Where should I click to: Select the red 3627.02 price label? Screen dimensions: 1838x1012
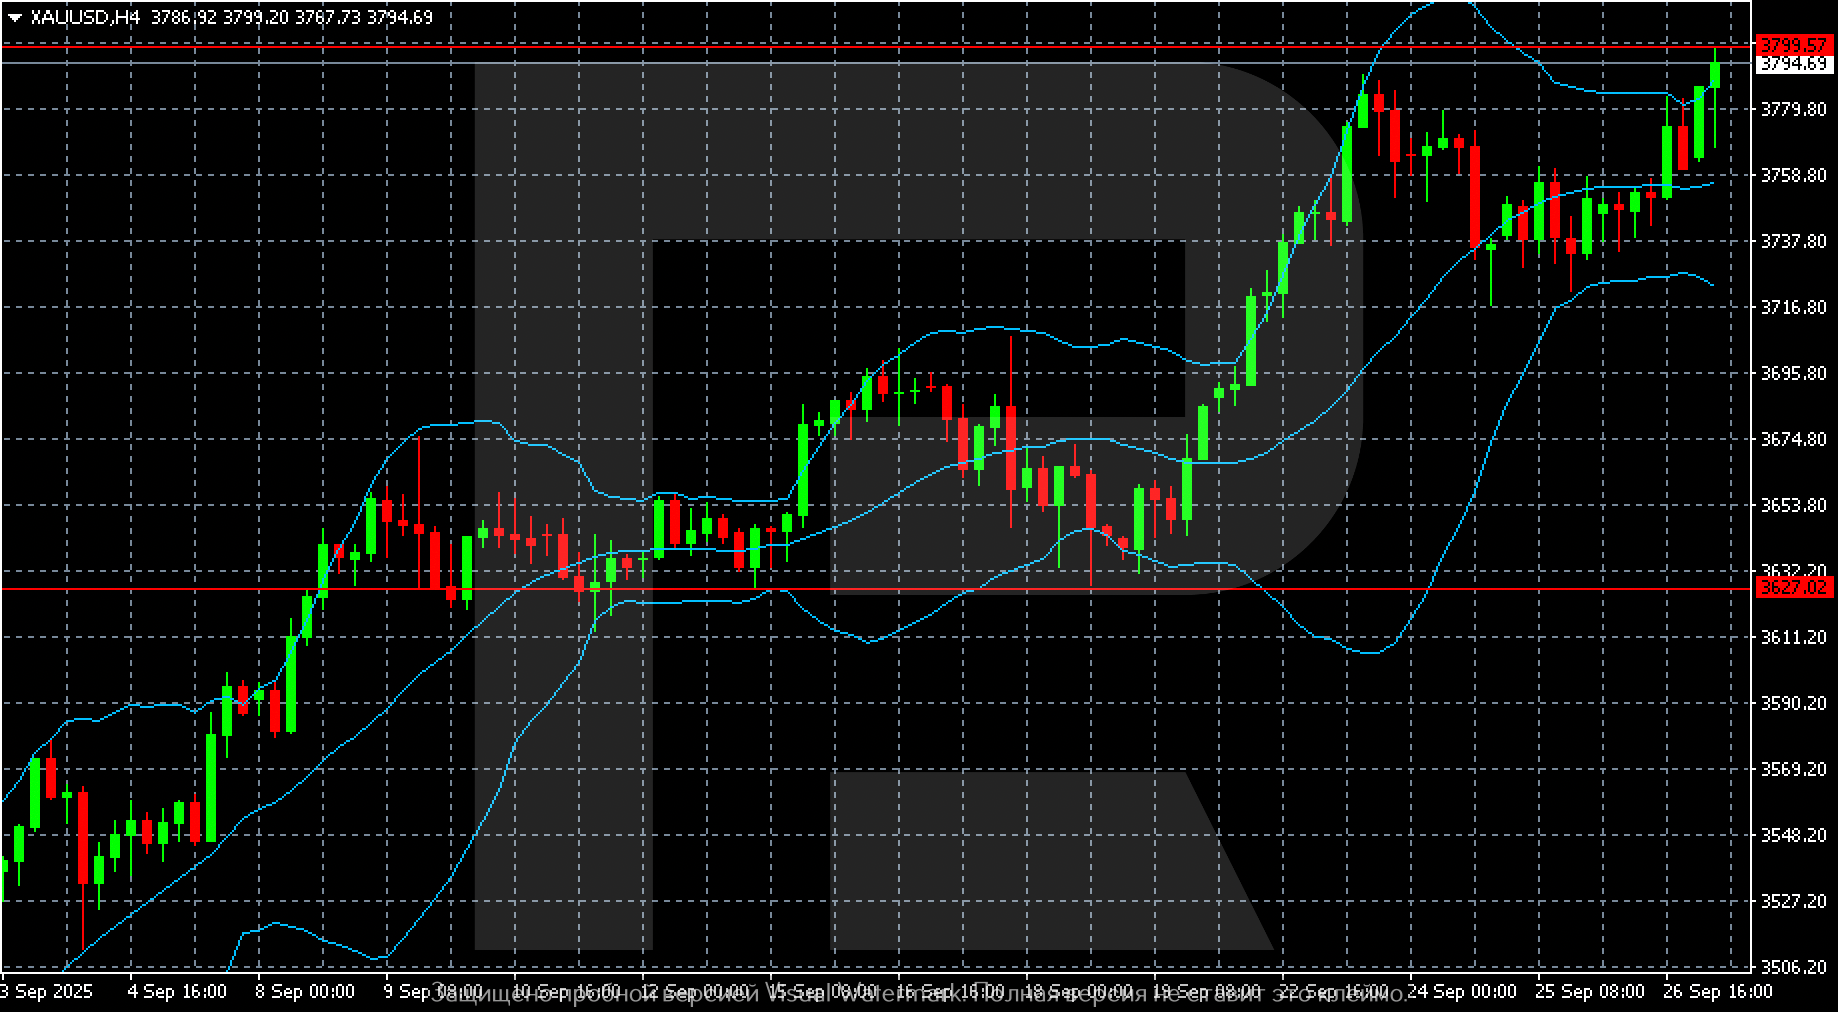pos(1794,588)
